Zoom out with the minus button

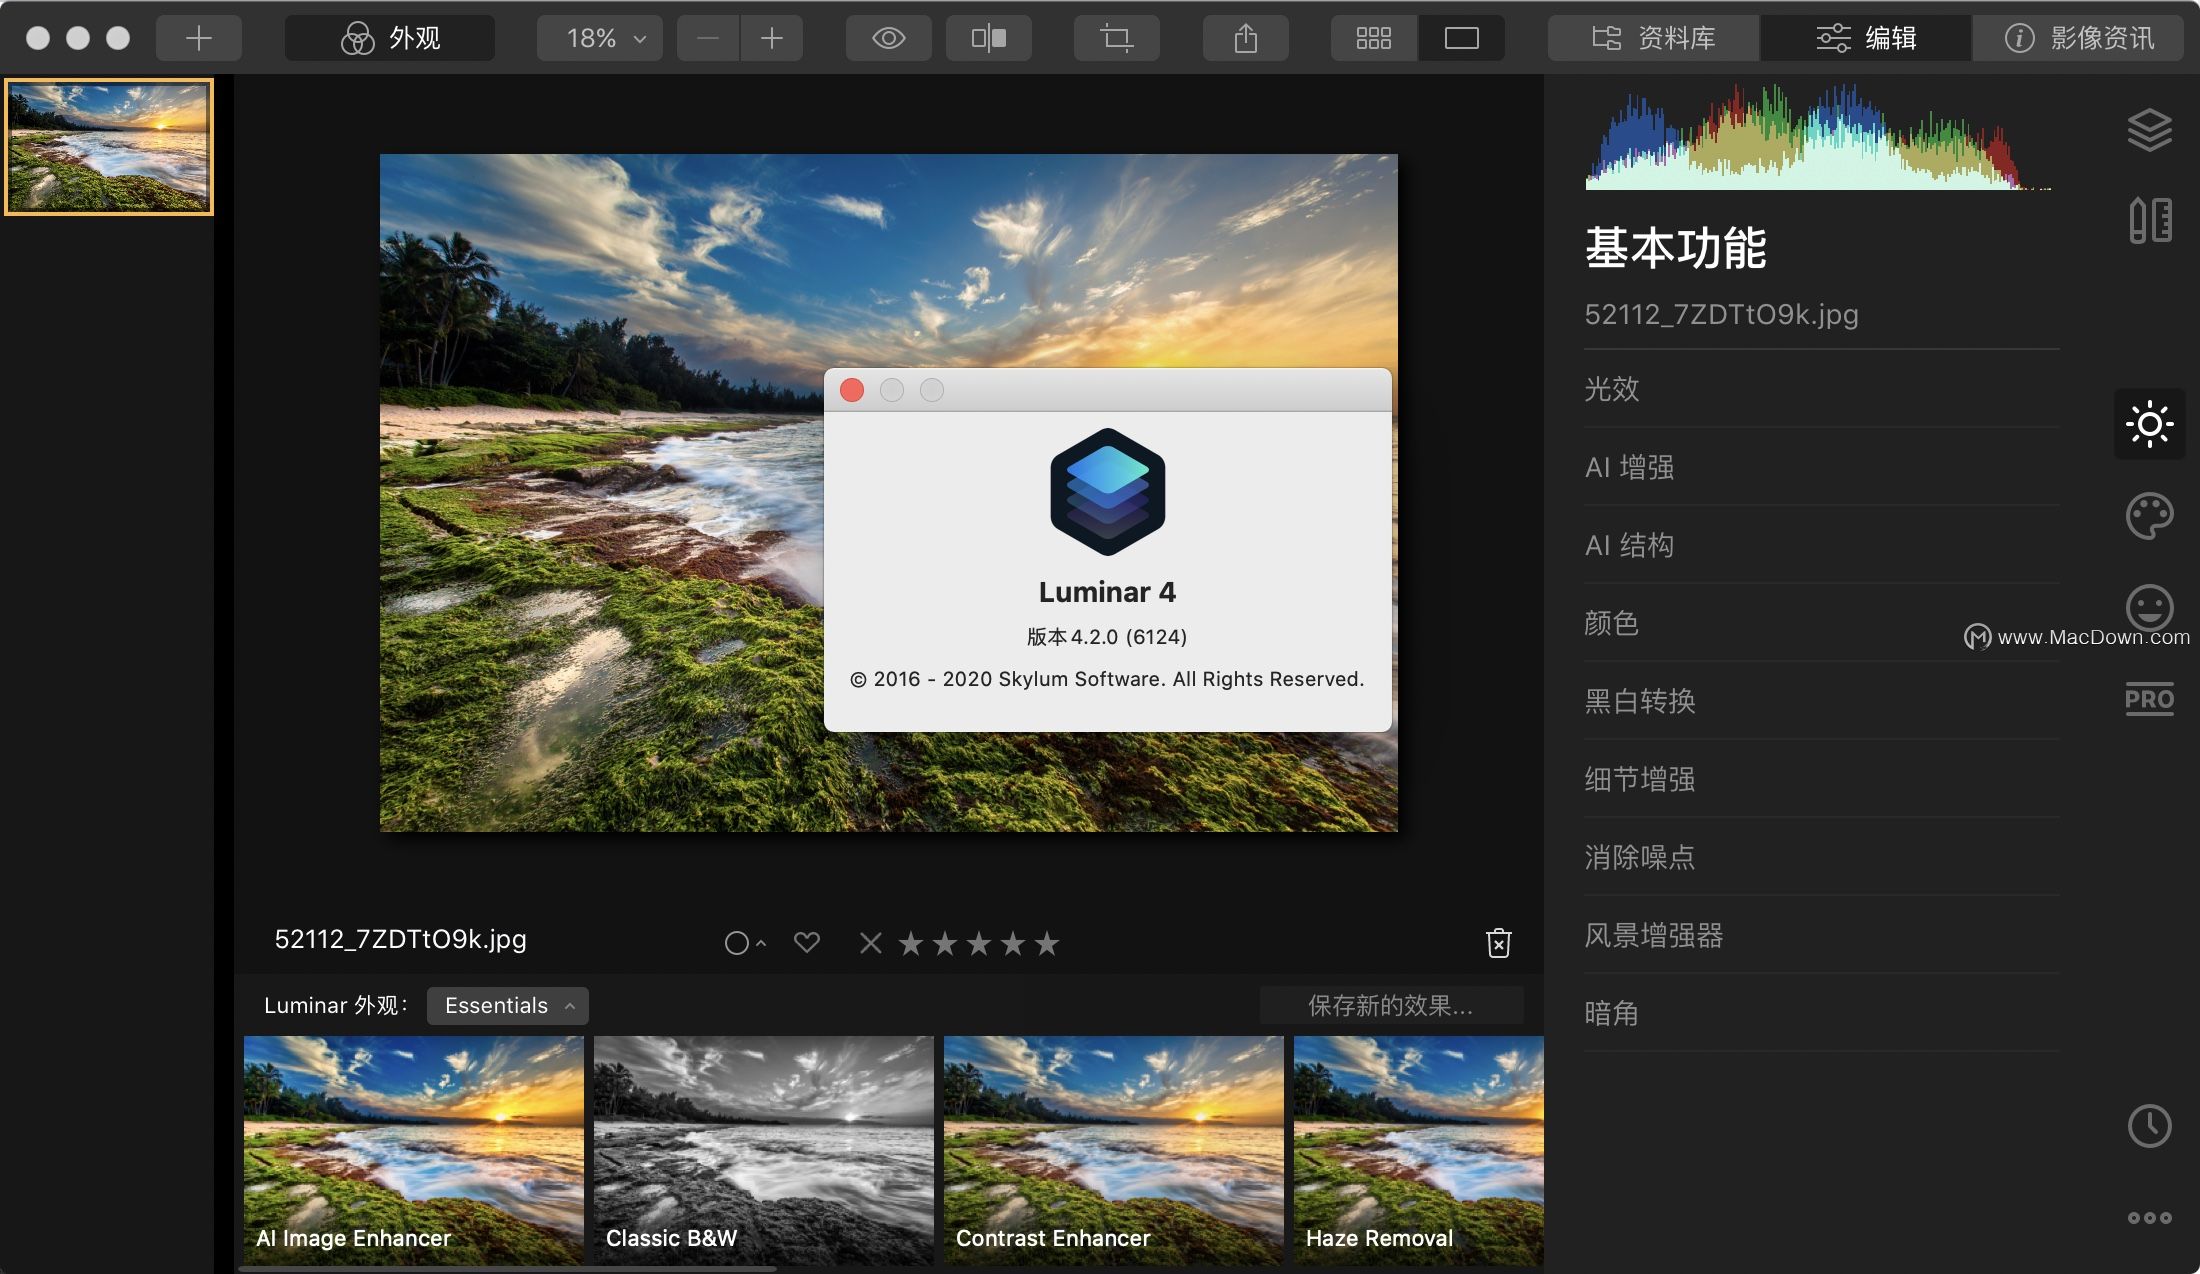tap(708, 38)
